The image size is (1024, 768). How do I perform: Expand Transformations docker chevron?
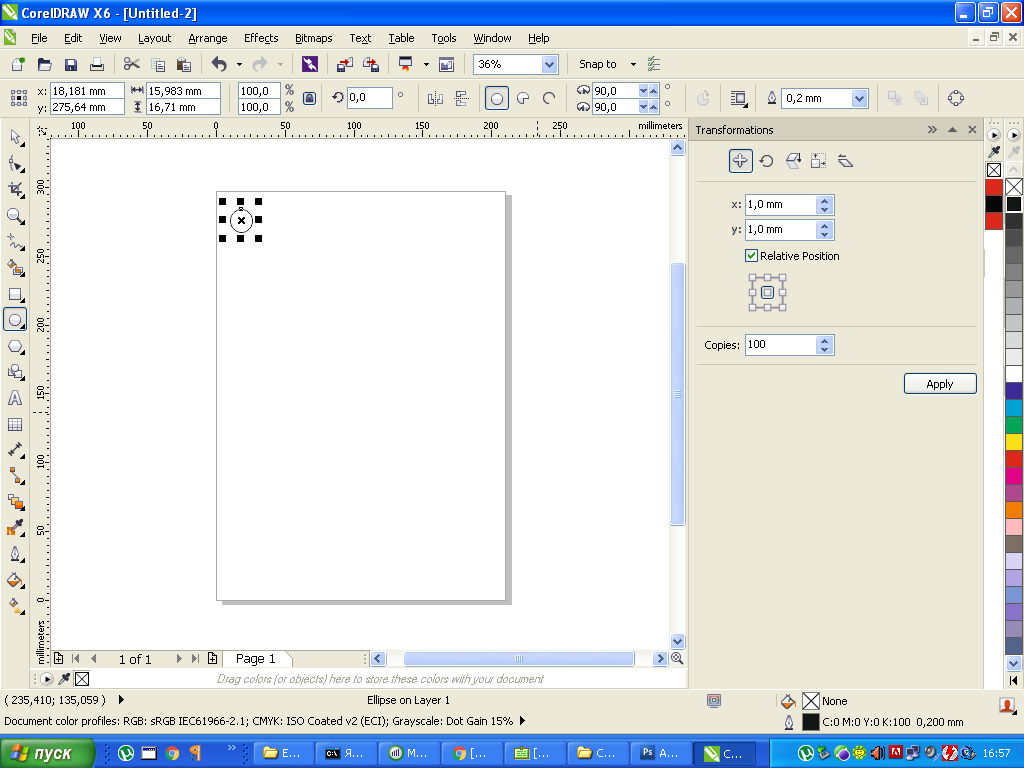tap(932, 129)
